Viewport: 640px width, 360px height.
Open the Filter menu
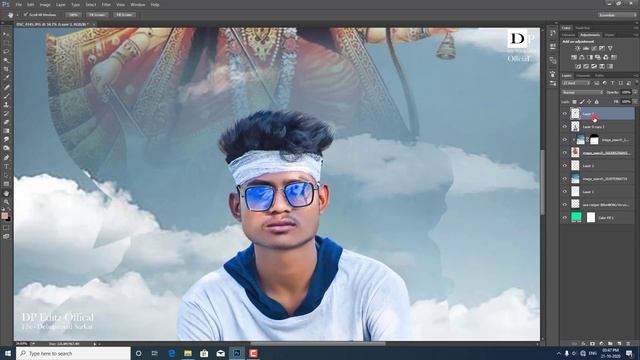pos(106,5)
